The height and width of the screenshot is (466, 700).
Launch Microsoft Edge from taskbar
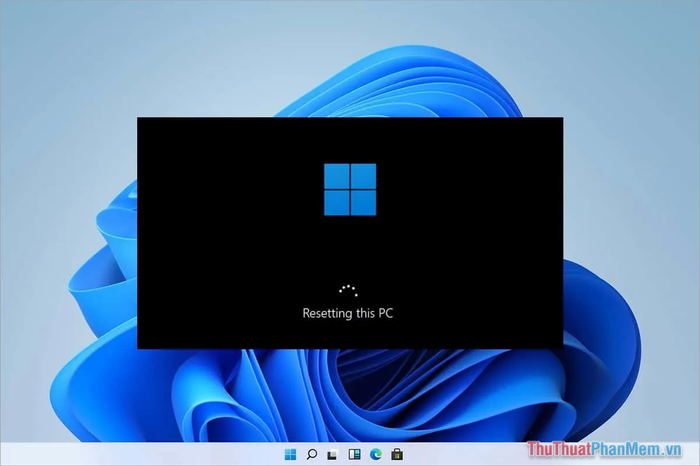coord(376,454)
